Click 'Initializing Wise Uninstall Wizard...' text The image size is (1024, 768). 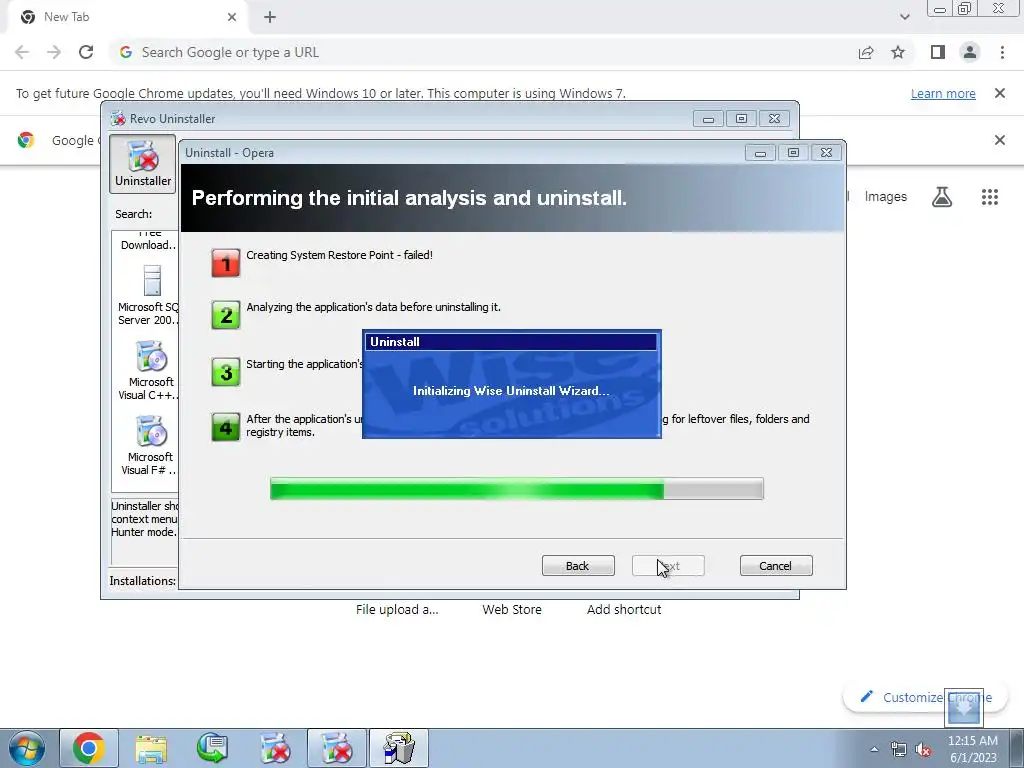pos(511,391)
